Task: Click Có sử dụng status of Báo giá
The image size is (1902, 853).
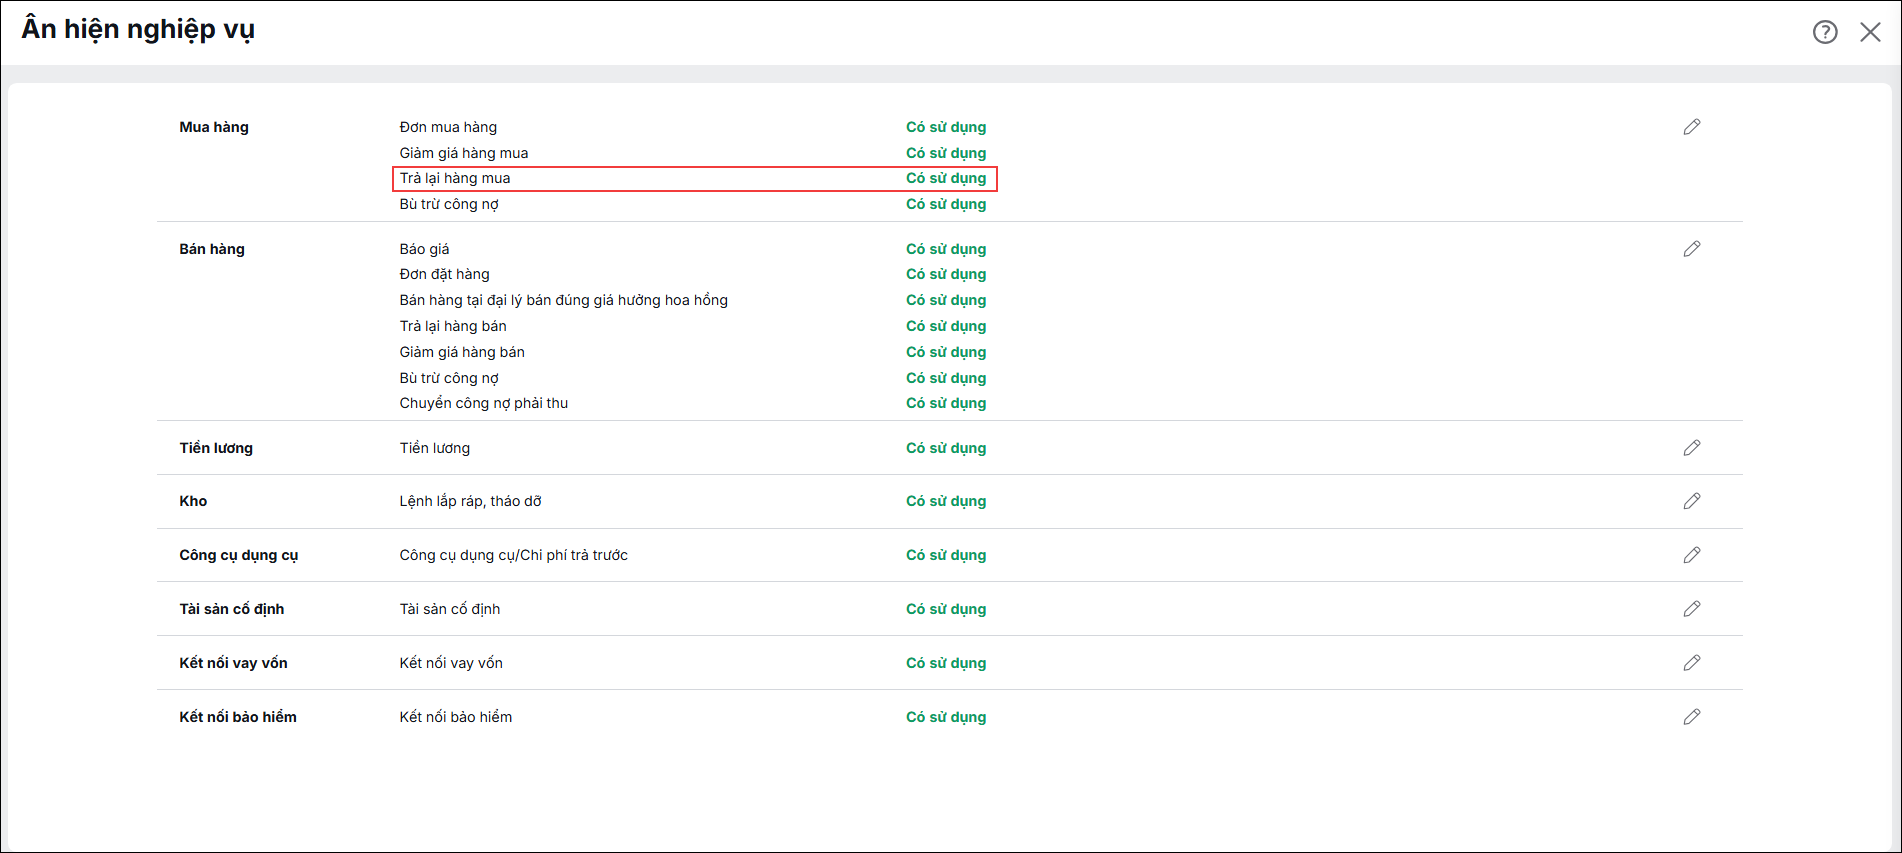Action: pyautogui.click(x=946, y=249)
